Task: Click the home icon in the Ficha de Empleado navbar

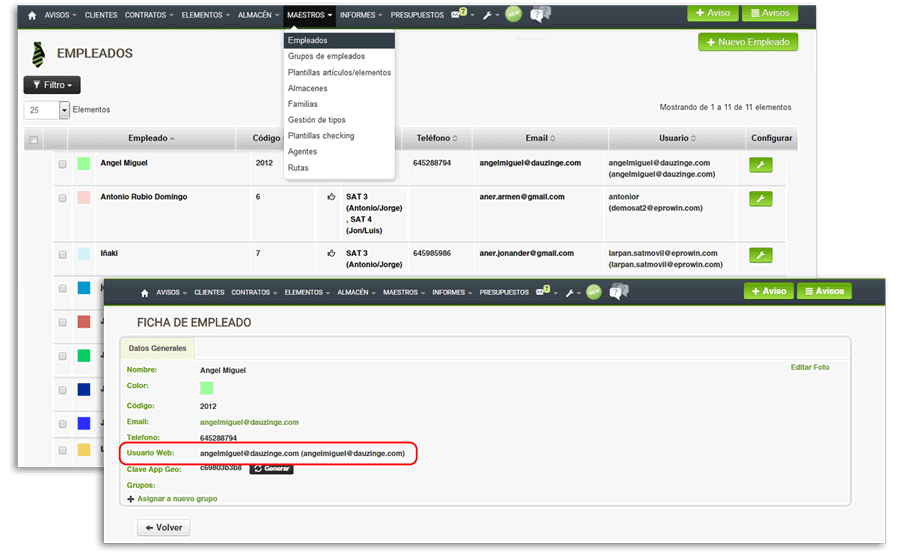Action: [145, 293]
